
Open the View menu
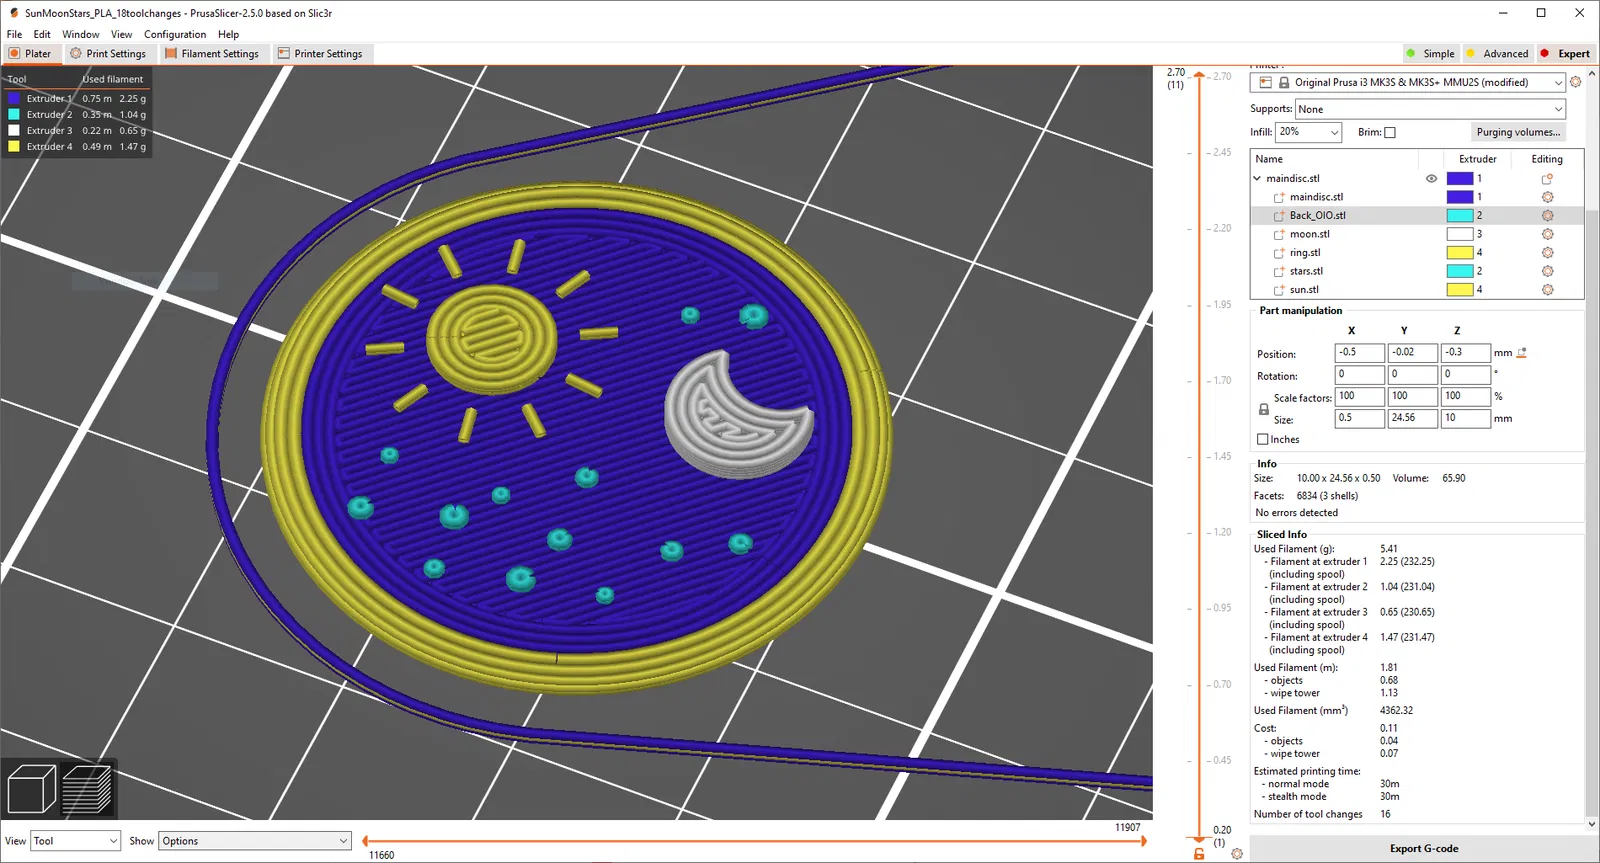[121, 34]
